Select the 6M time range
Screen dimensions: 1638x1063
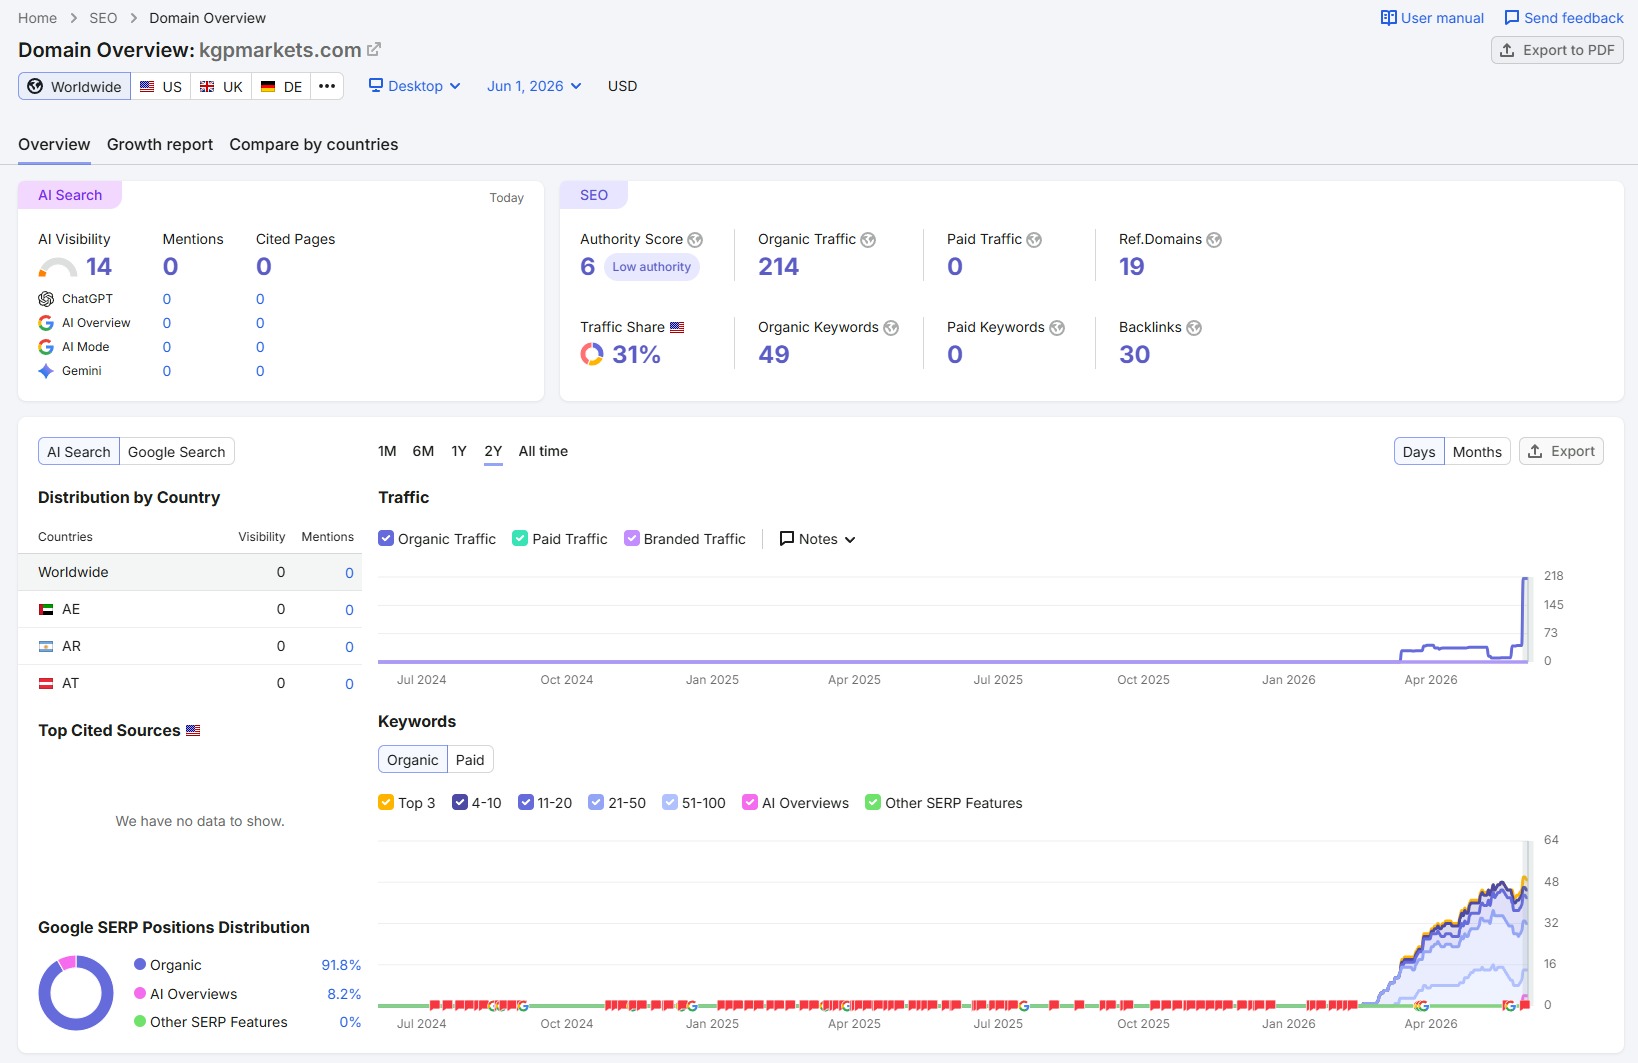(423, 451)
